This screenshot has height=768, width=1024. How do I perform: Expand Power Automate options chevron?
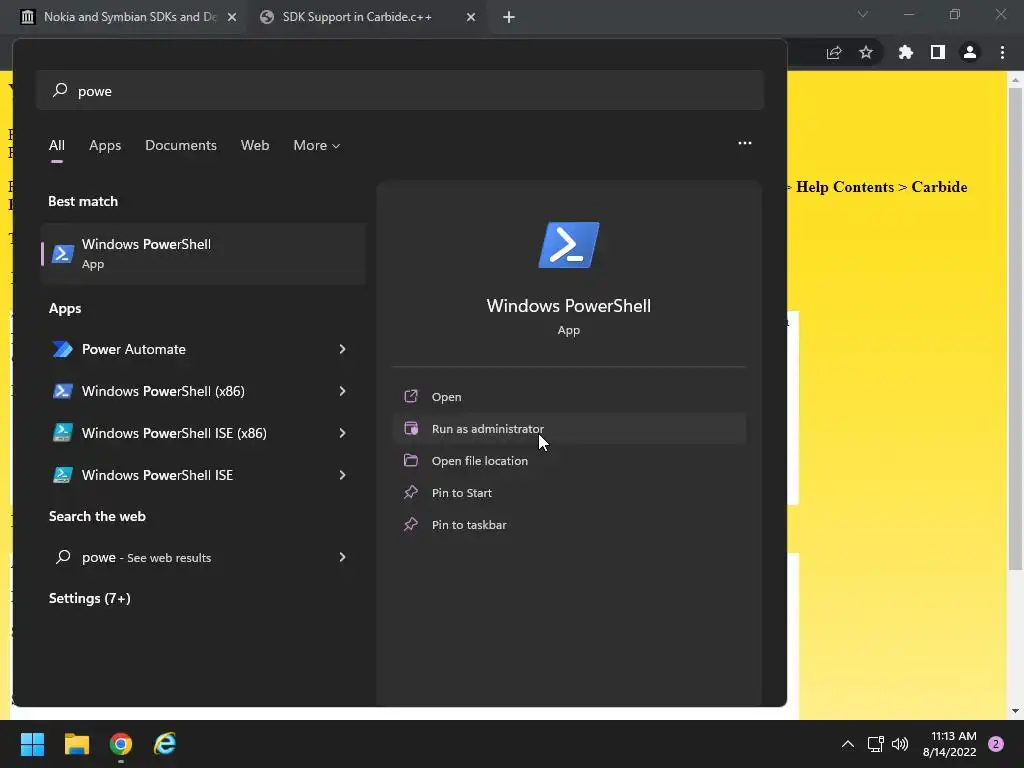coord(342,349)
